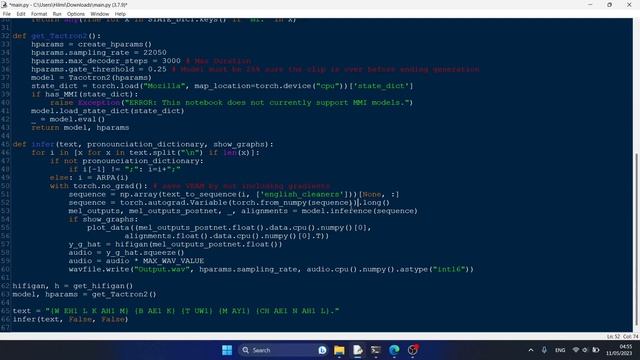Click the infer(text, False, False) call
This screenshot has height=360, width=640.
pyautogui.click(x=70, y=319)
